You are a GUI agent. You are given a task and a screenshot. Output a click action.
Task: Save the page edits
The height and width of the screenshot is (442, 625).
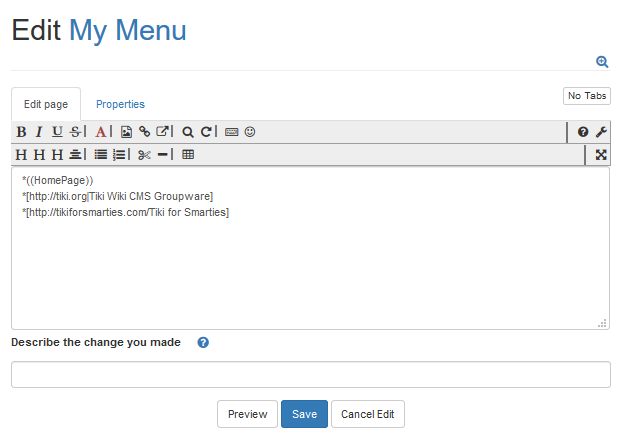tap(304, 414)
